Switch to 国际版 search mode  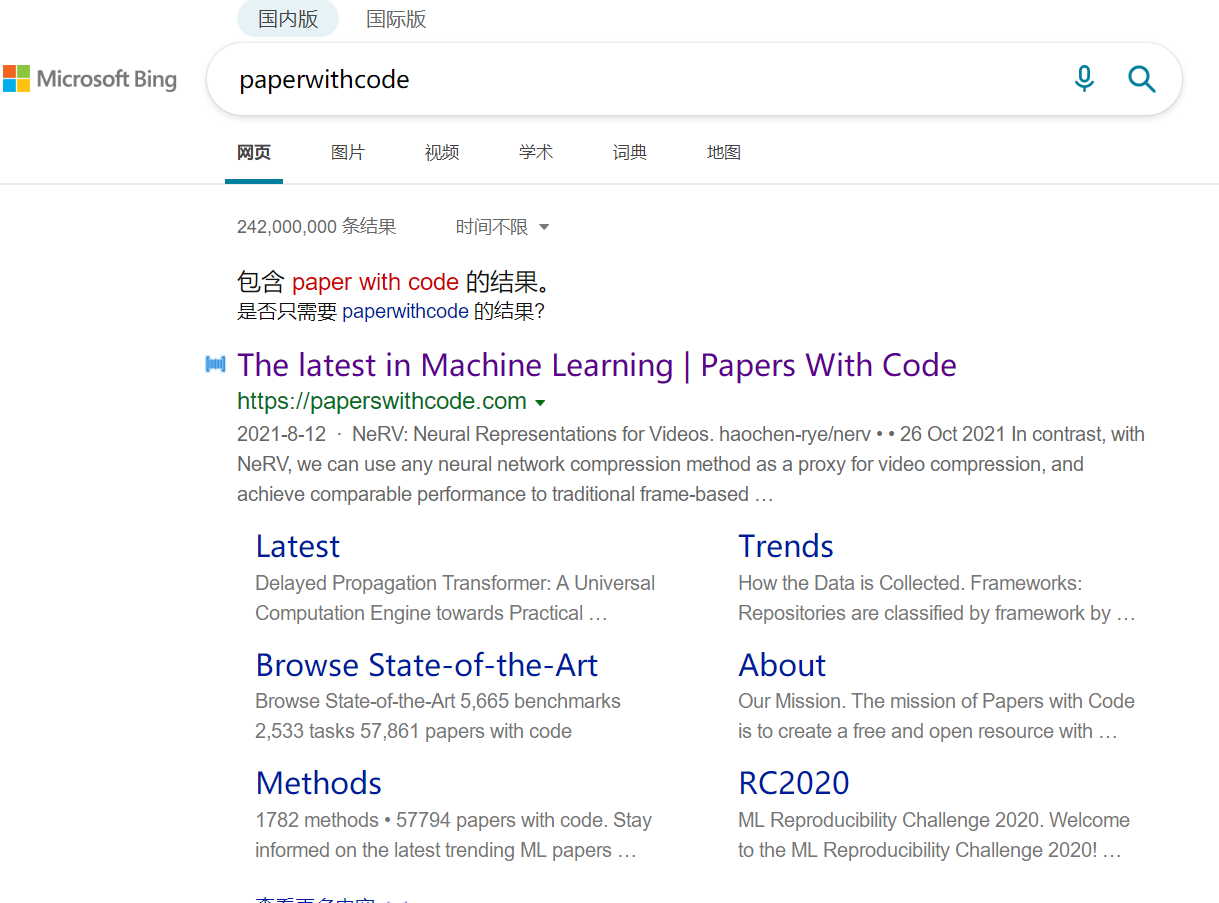(396, 19)
